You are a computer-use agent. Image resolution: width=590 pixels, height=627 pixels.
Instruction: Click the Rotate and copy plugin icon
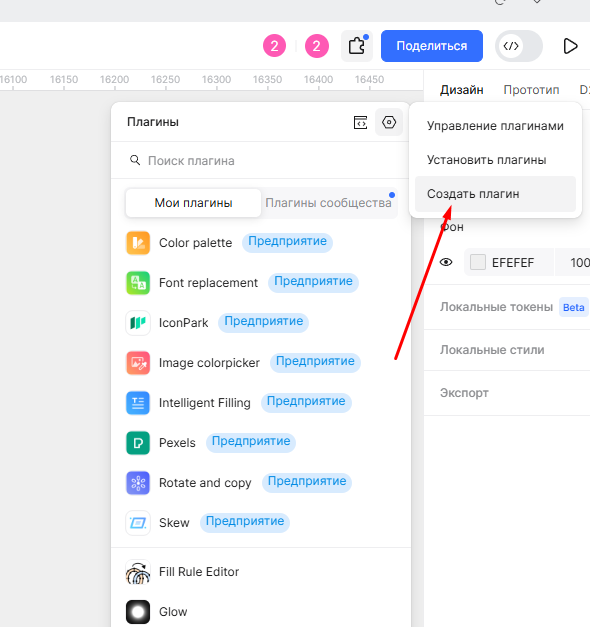point(138,483)
